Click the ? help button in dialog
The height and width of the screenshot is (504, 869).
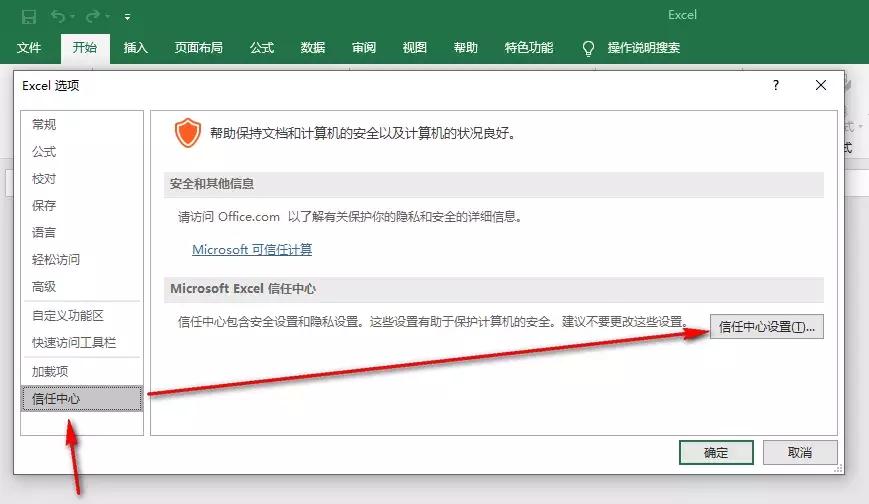pyautogui.click(x=776, y=85)
